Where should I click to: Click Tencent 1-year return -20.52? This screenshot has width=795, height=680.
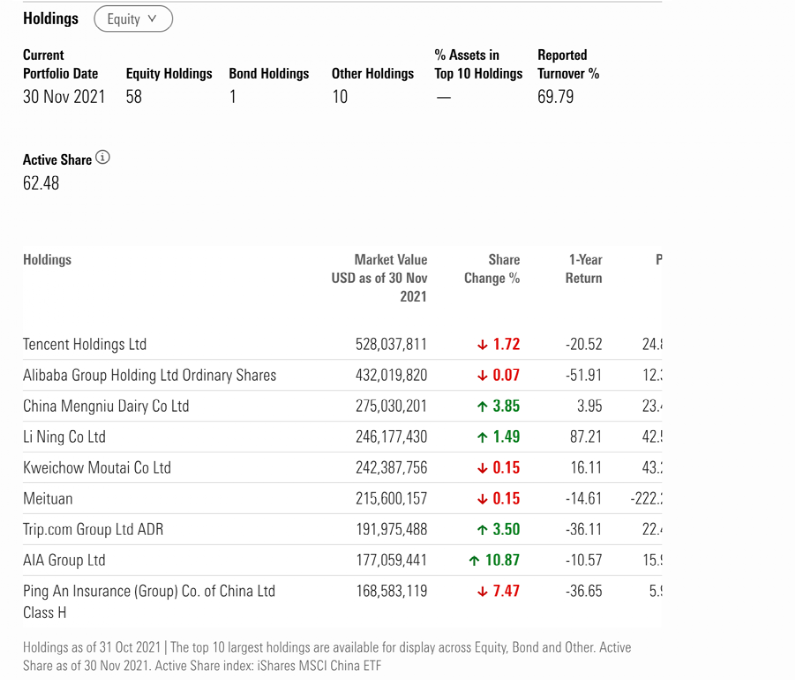[584, 344]
